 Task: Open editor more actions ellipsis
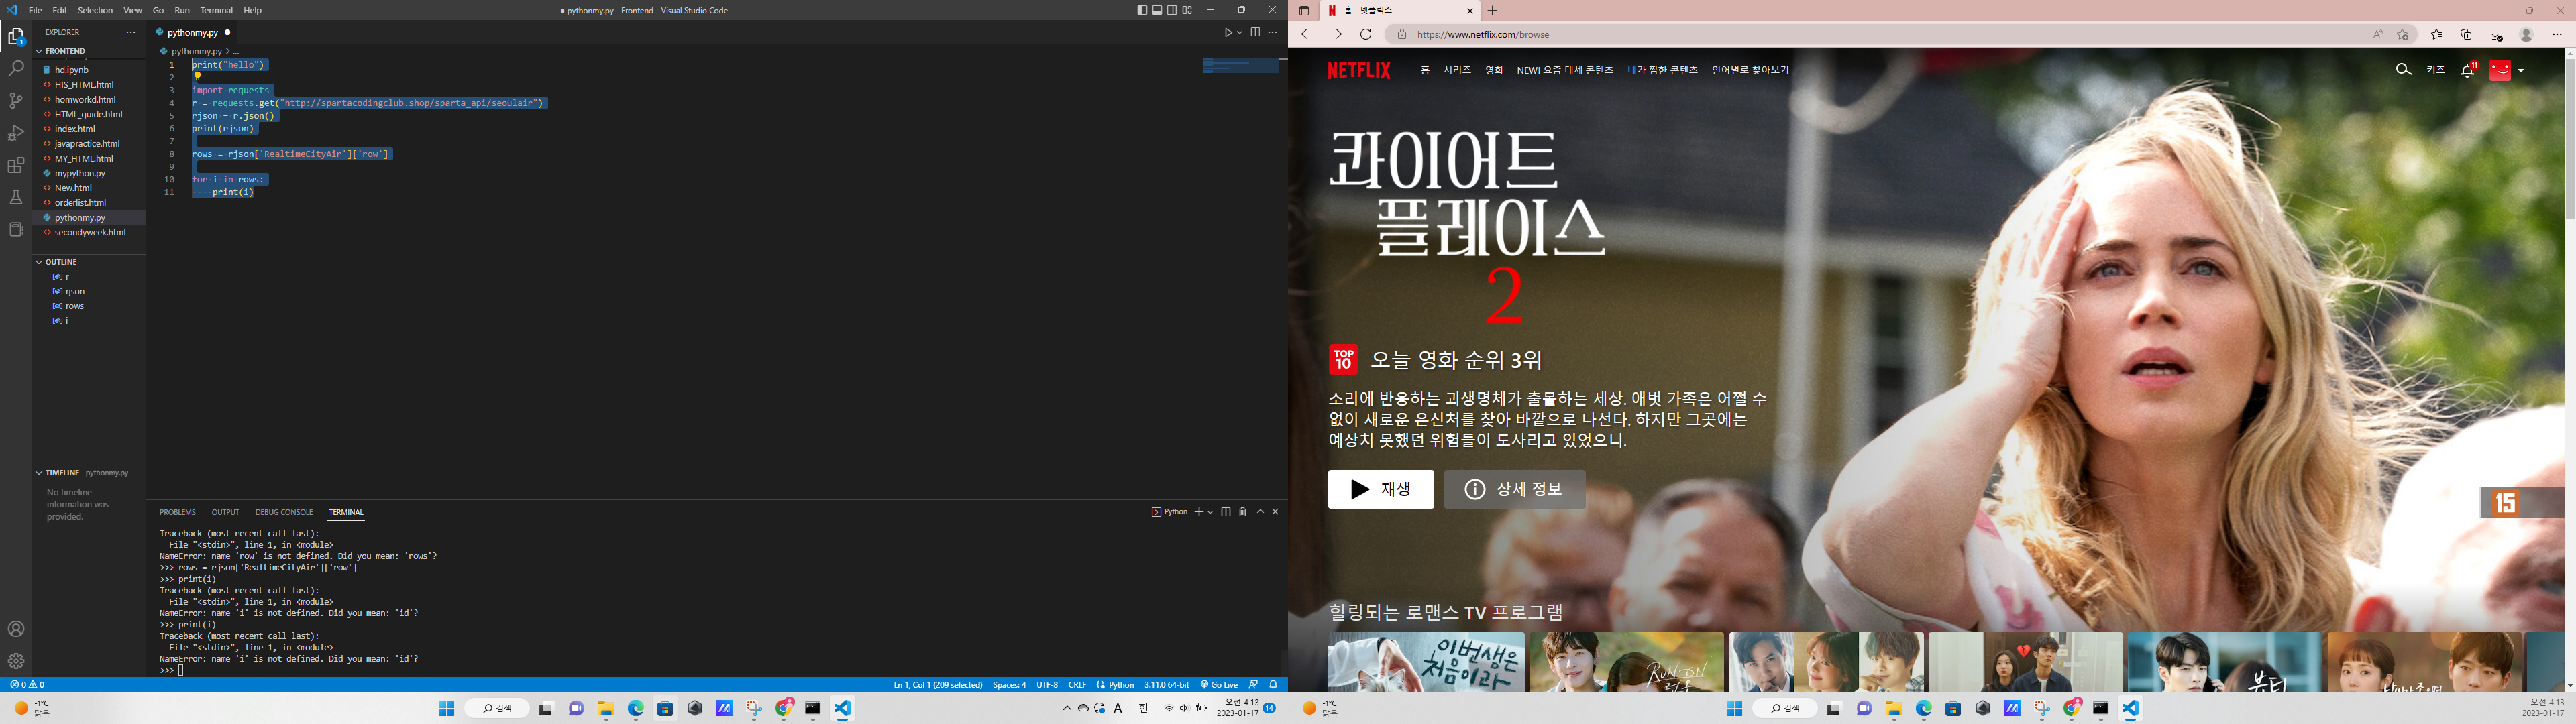tap(1272, 32)
